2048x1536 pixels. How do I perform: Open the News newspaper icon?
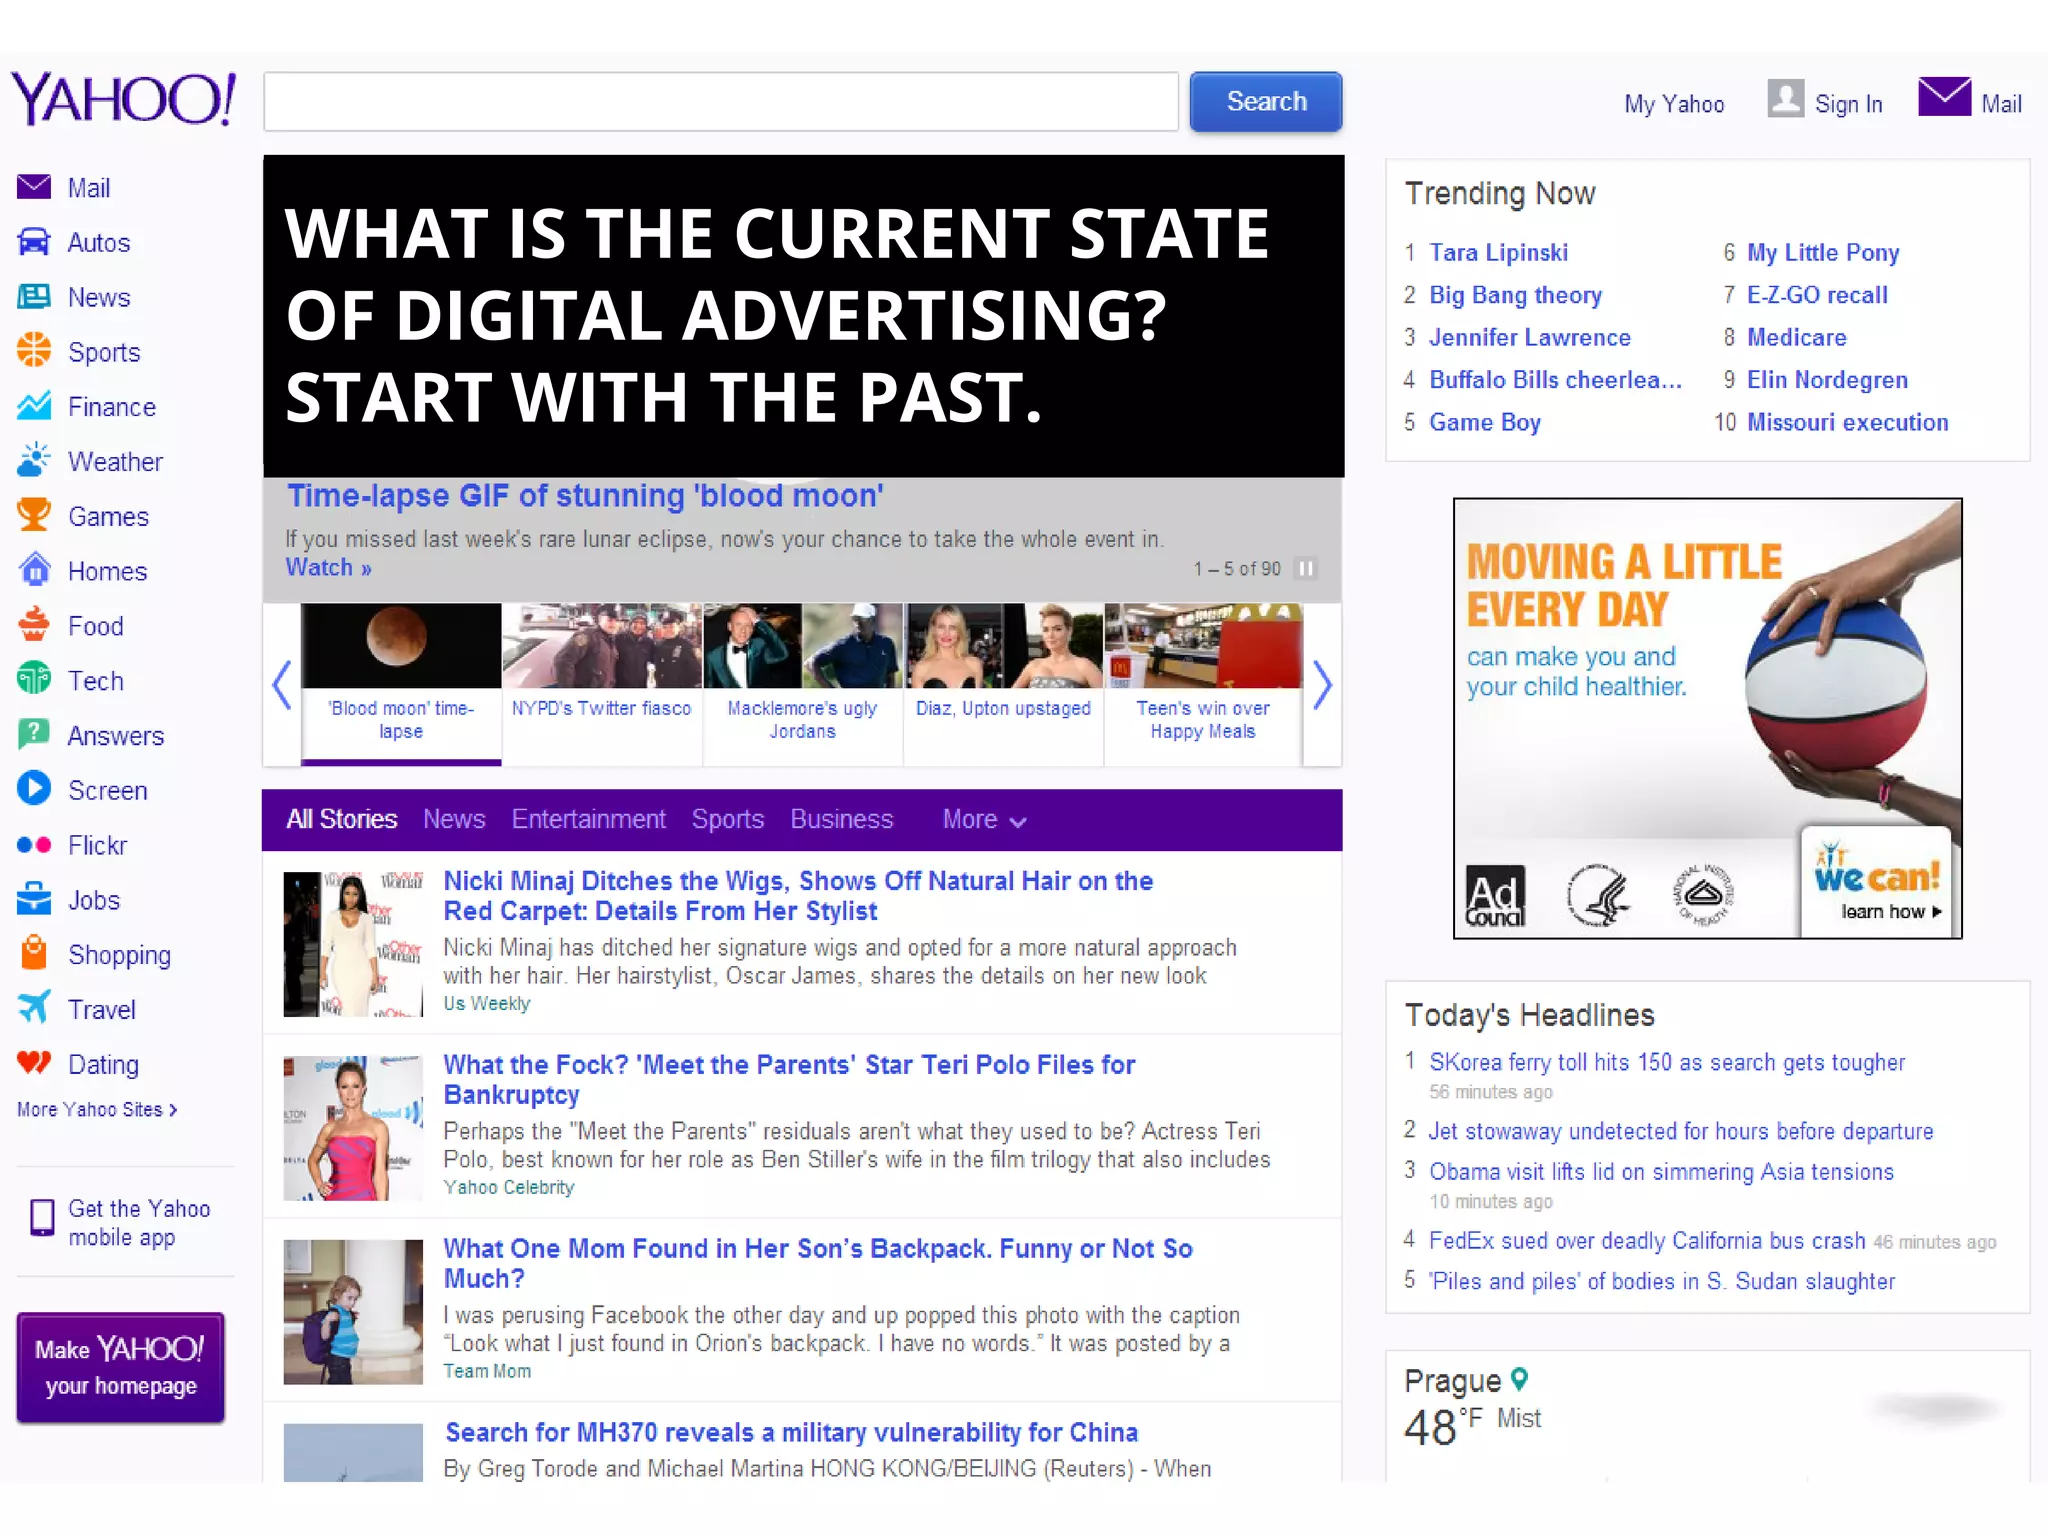(34, 297)
